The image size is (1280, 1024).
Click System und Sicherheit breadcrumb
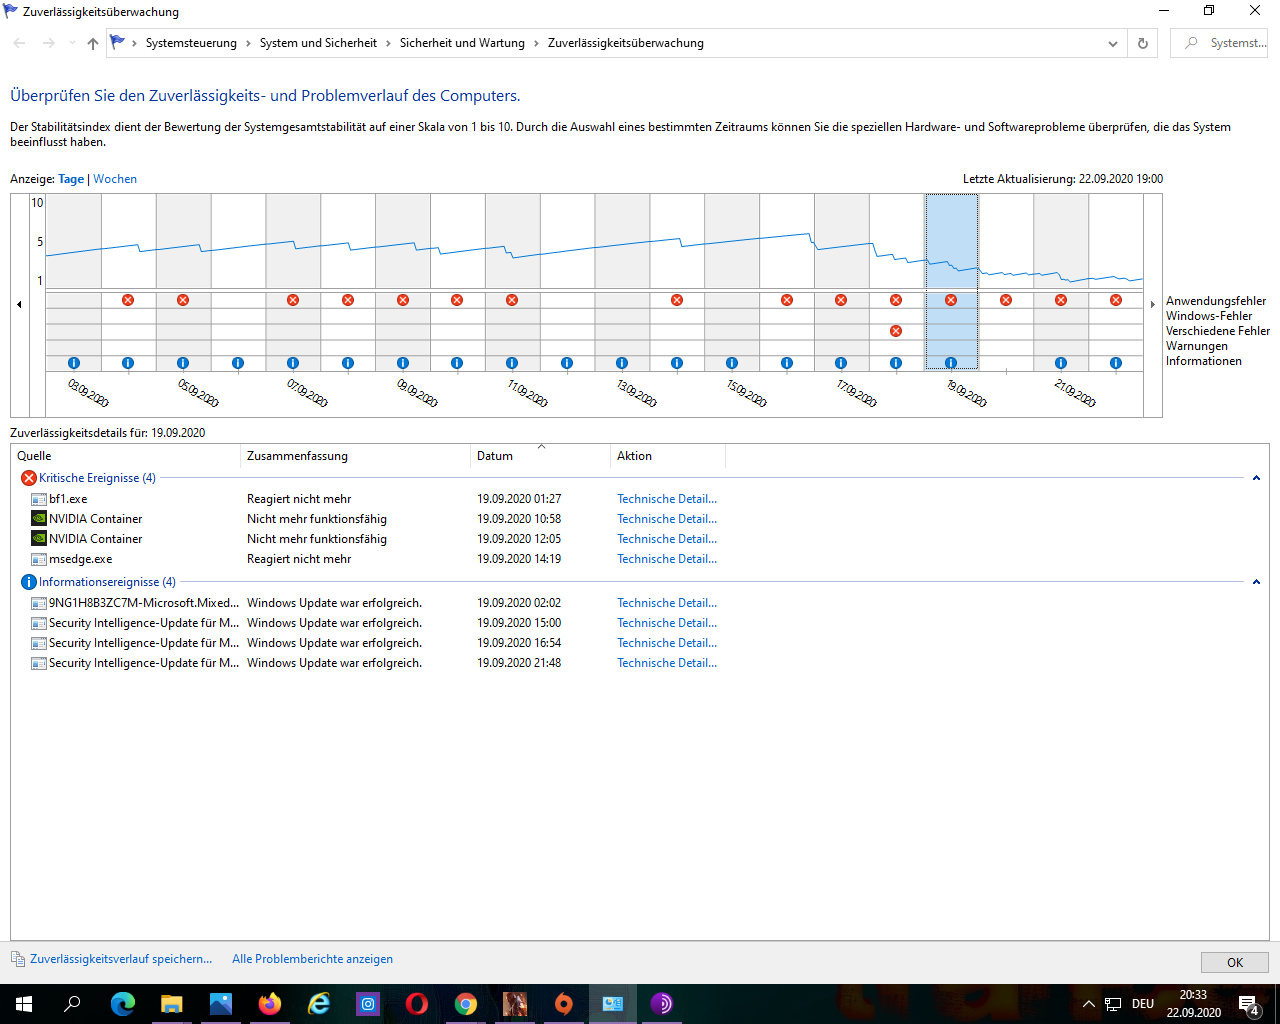[318, 43]
